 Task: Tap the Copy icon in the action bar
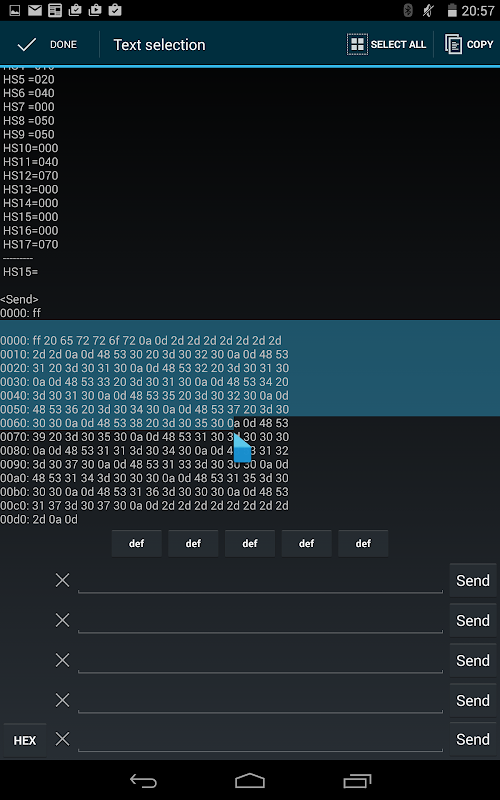[453, 44]
